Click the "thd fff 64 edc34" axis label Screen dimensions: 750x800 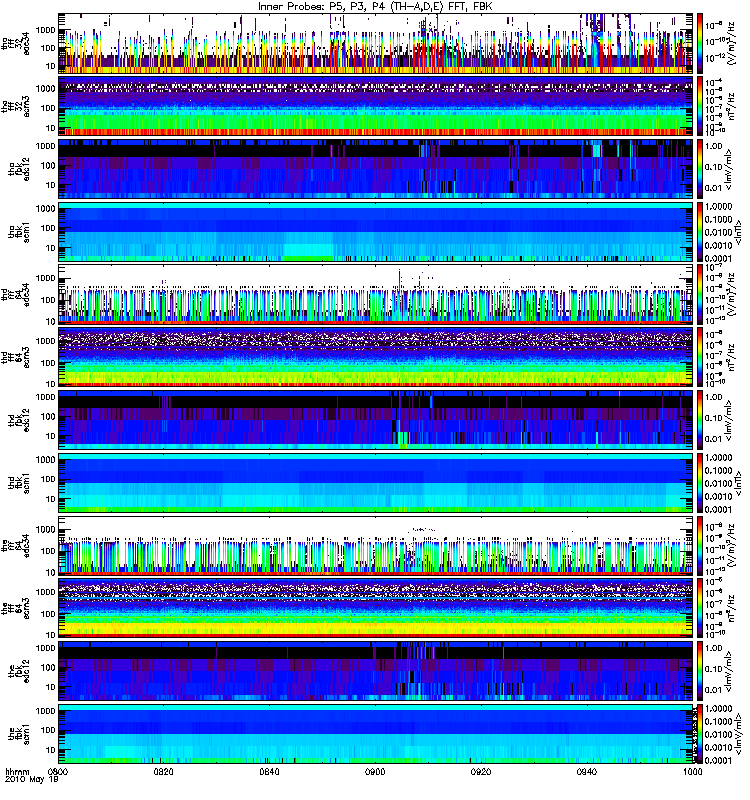click(x=15, y=295)
